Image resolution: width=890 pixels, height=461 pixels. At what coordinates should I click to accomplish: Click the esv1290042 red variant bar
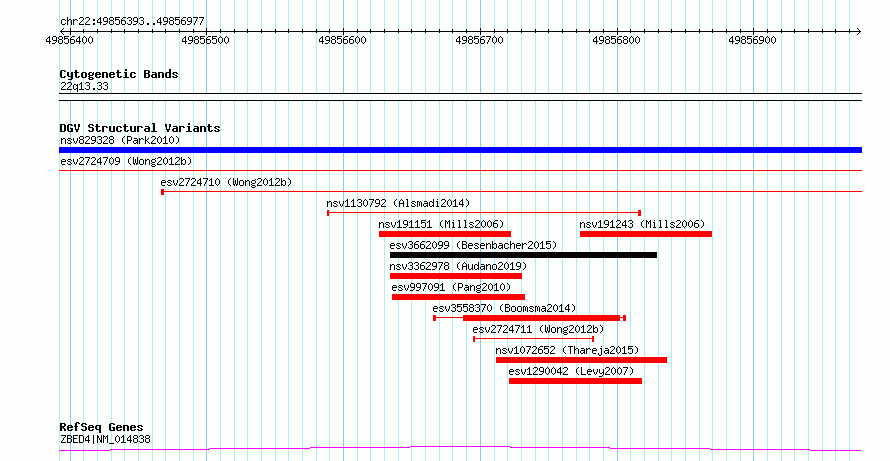pos(576,381)
